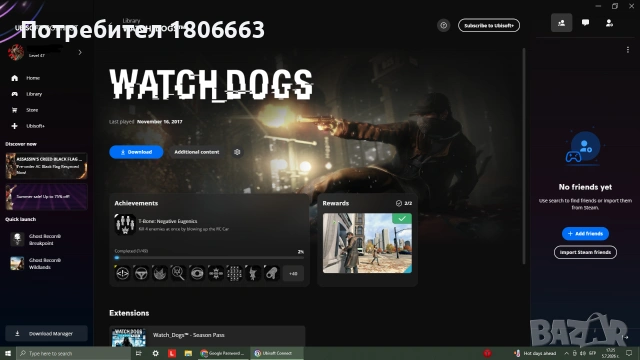Open the account profile icon at top right

pos(609,23)
